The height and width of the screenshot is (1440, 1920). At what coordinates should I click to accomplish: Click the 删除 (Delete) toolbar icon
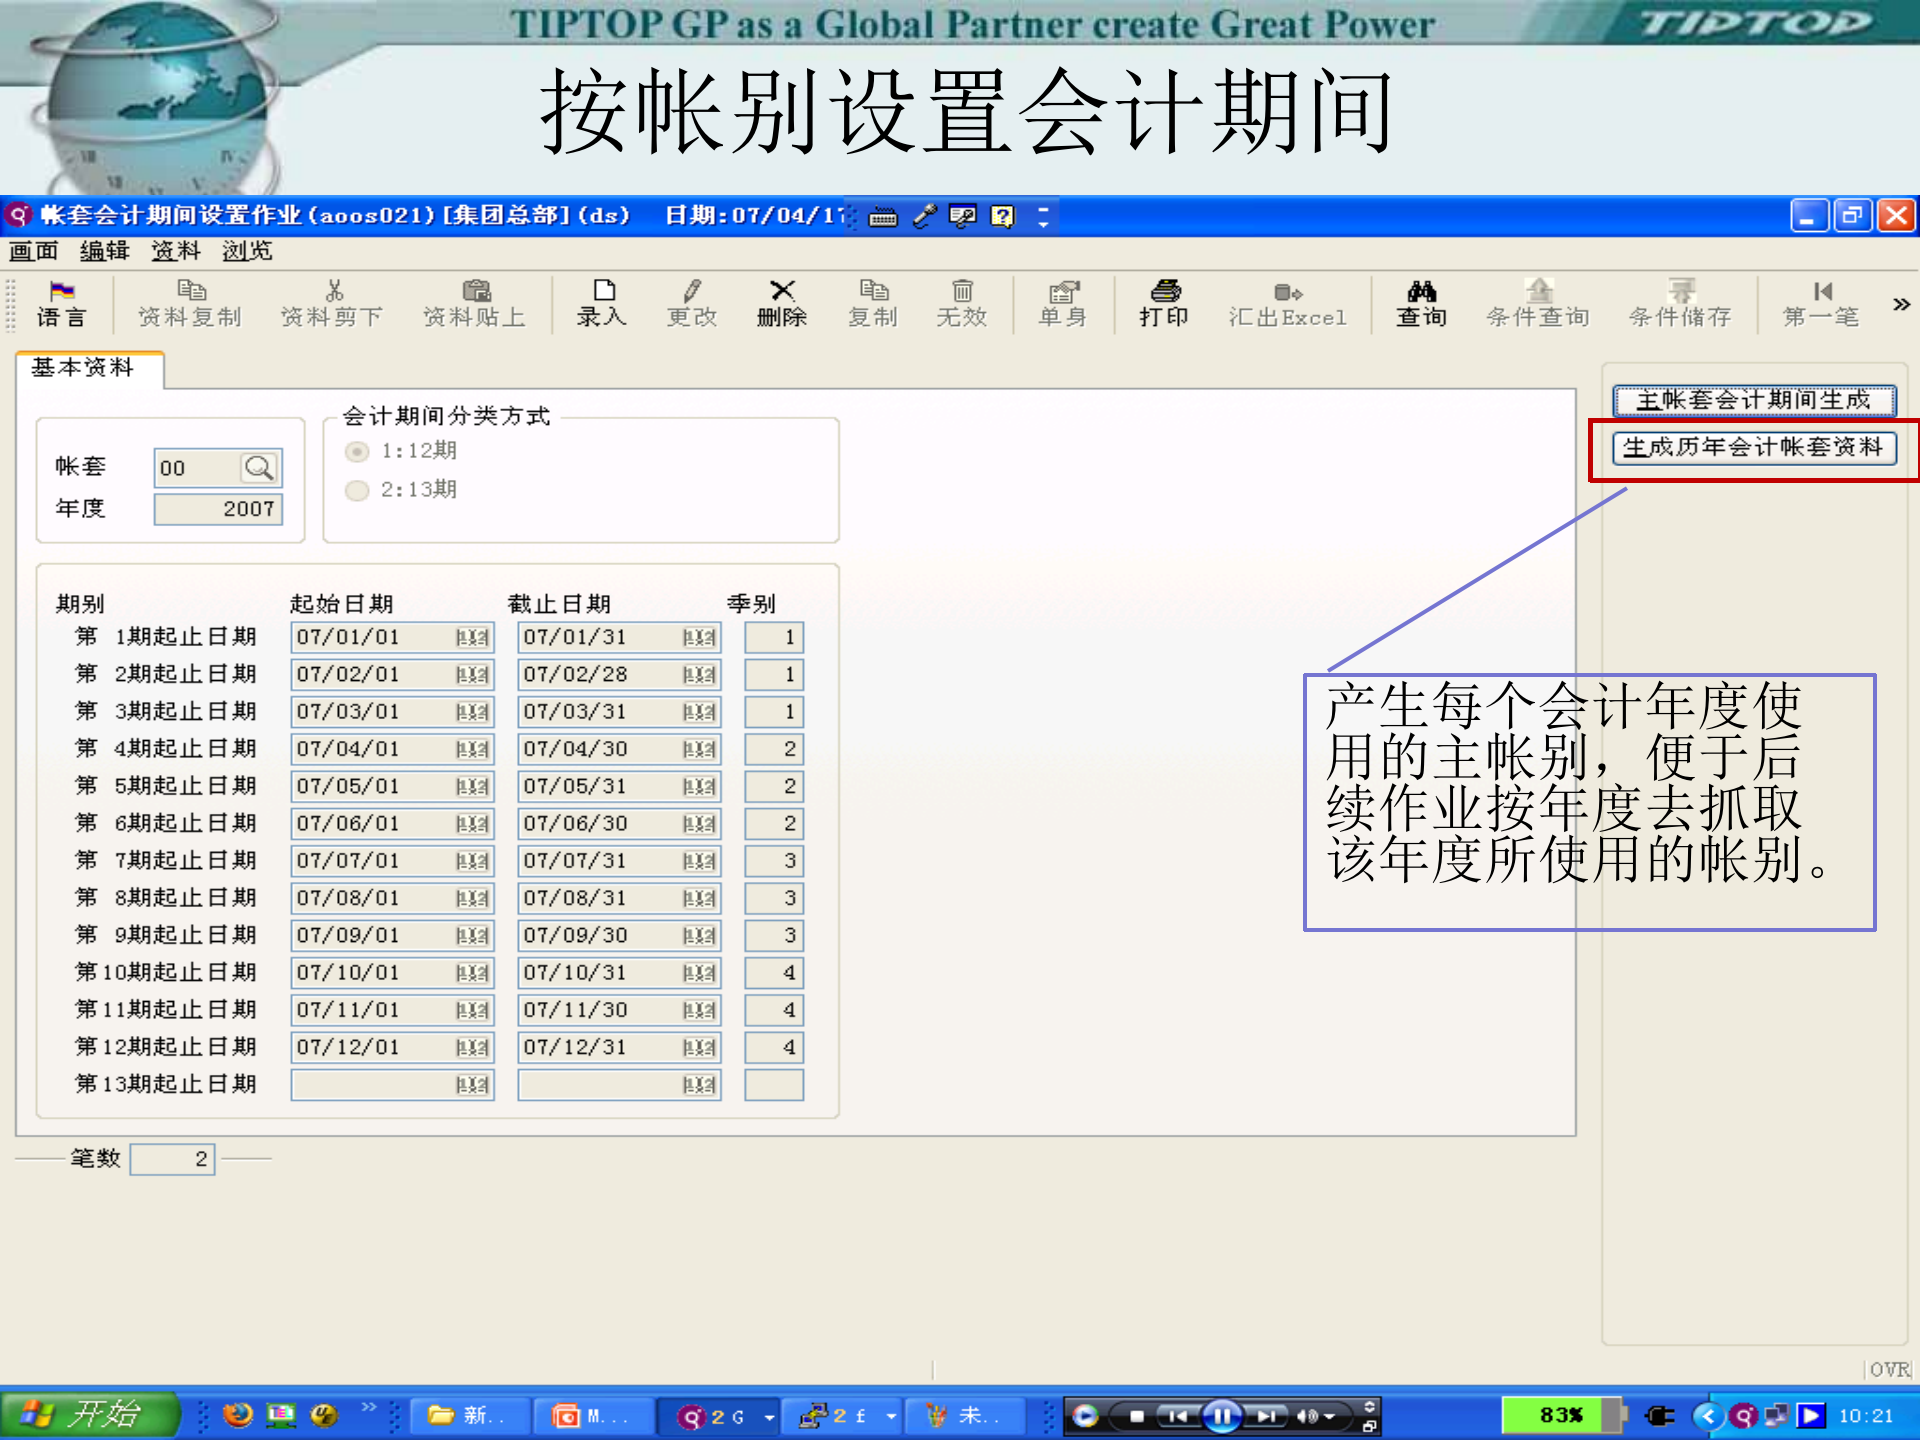pyautogui.click(x=782, y=305)
